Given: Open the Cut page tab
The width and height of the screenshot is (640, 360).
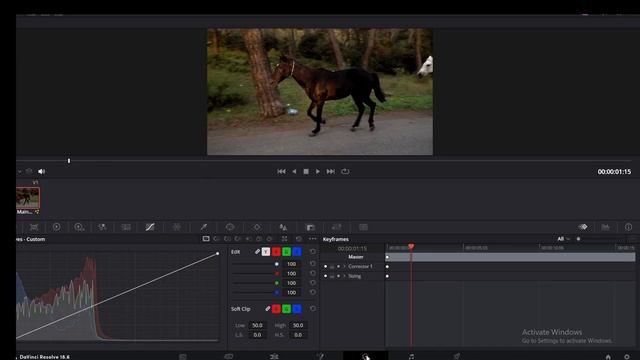Looking at the screenshot, I should [x=229, y=356].
